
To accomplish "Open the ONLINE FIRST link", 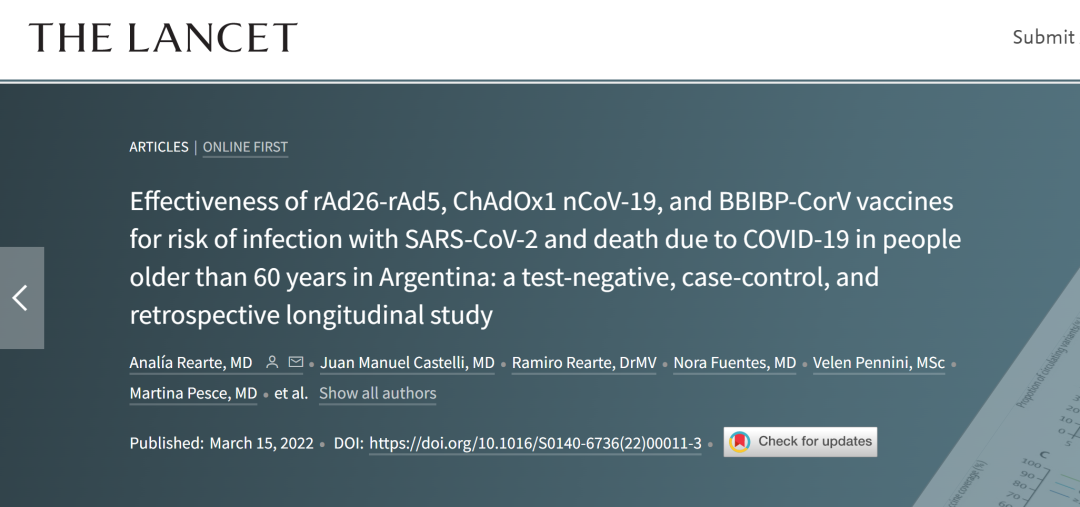I will (245, 147).
